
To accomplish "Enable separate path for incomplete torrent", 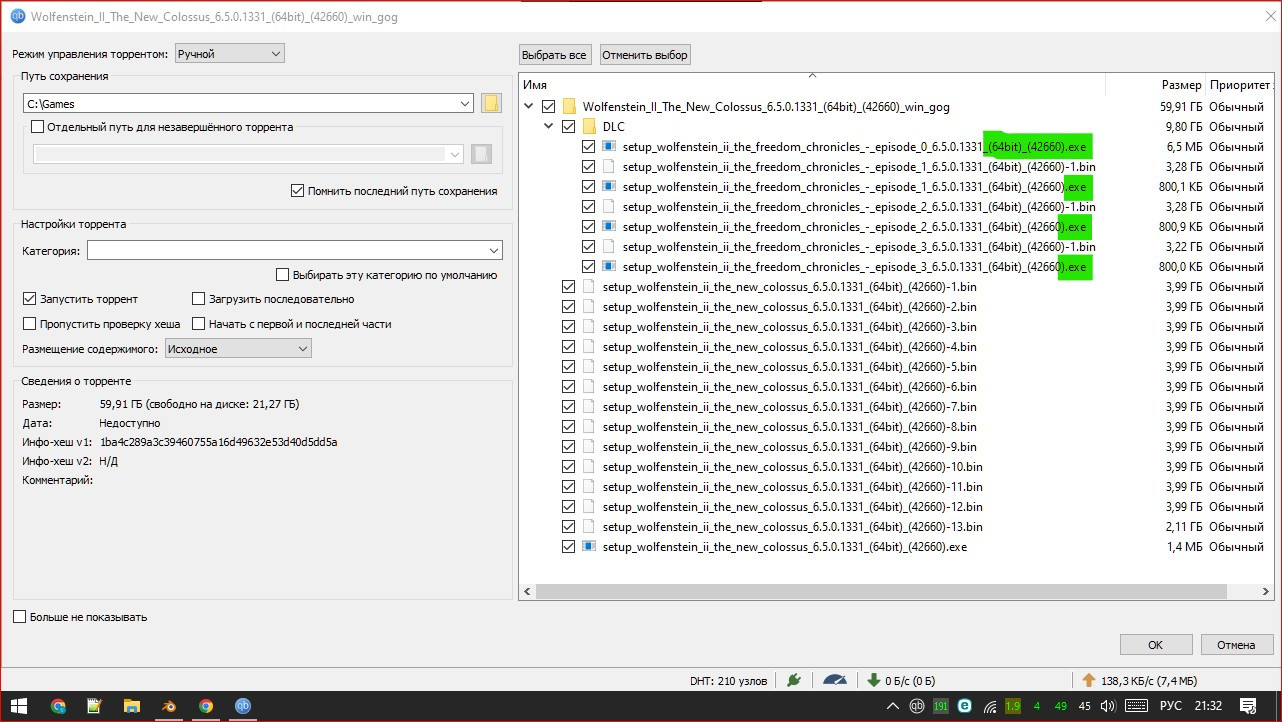I will click(x=38, y=127).
